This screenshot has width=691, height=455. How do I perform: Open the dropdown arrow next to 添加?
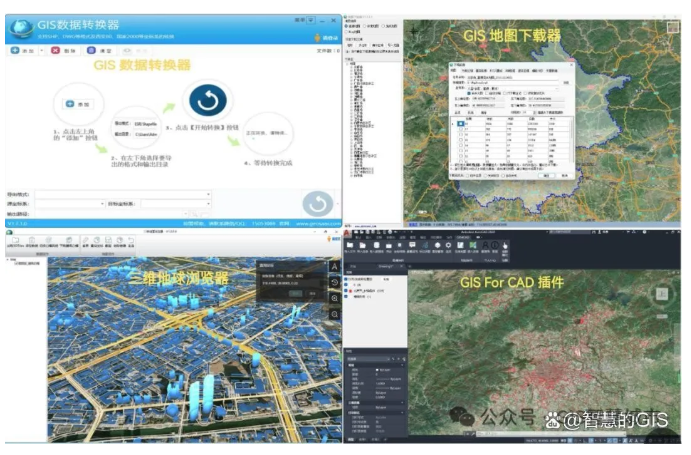[x=40, y=49]
